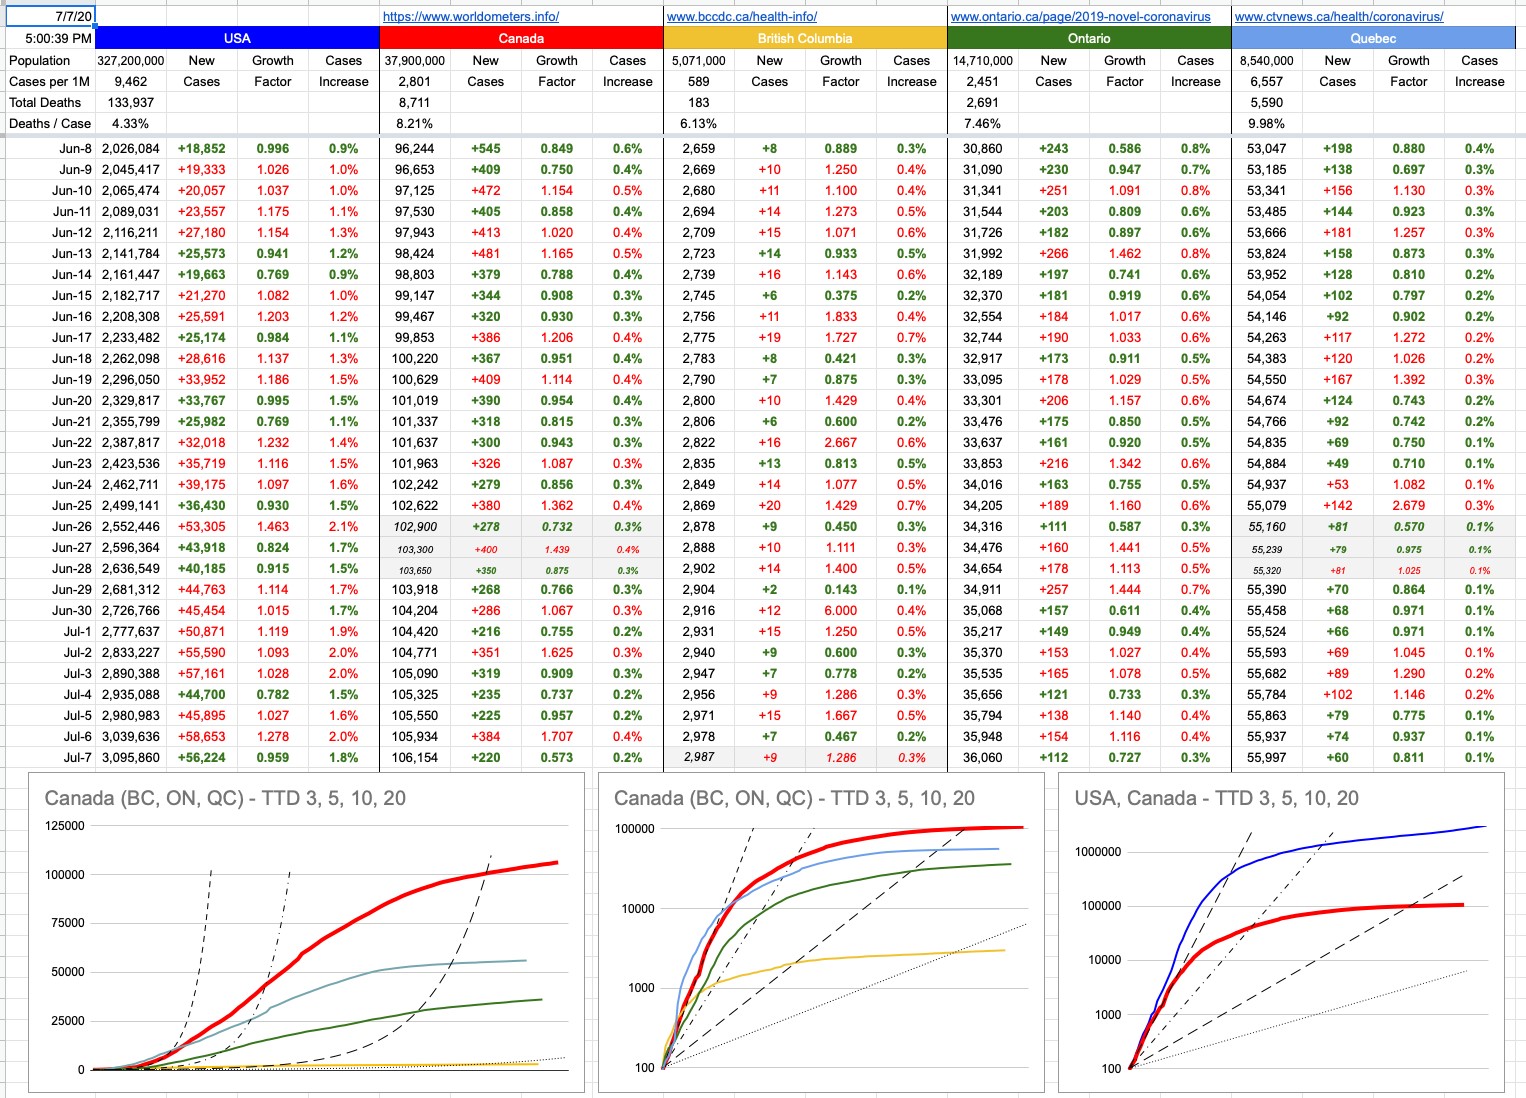Open the bccdc.ca health-info link

(x=742, y=16)
